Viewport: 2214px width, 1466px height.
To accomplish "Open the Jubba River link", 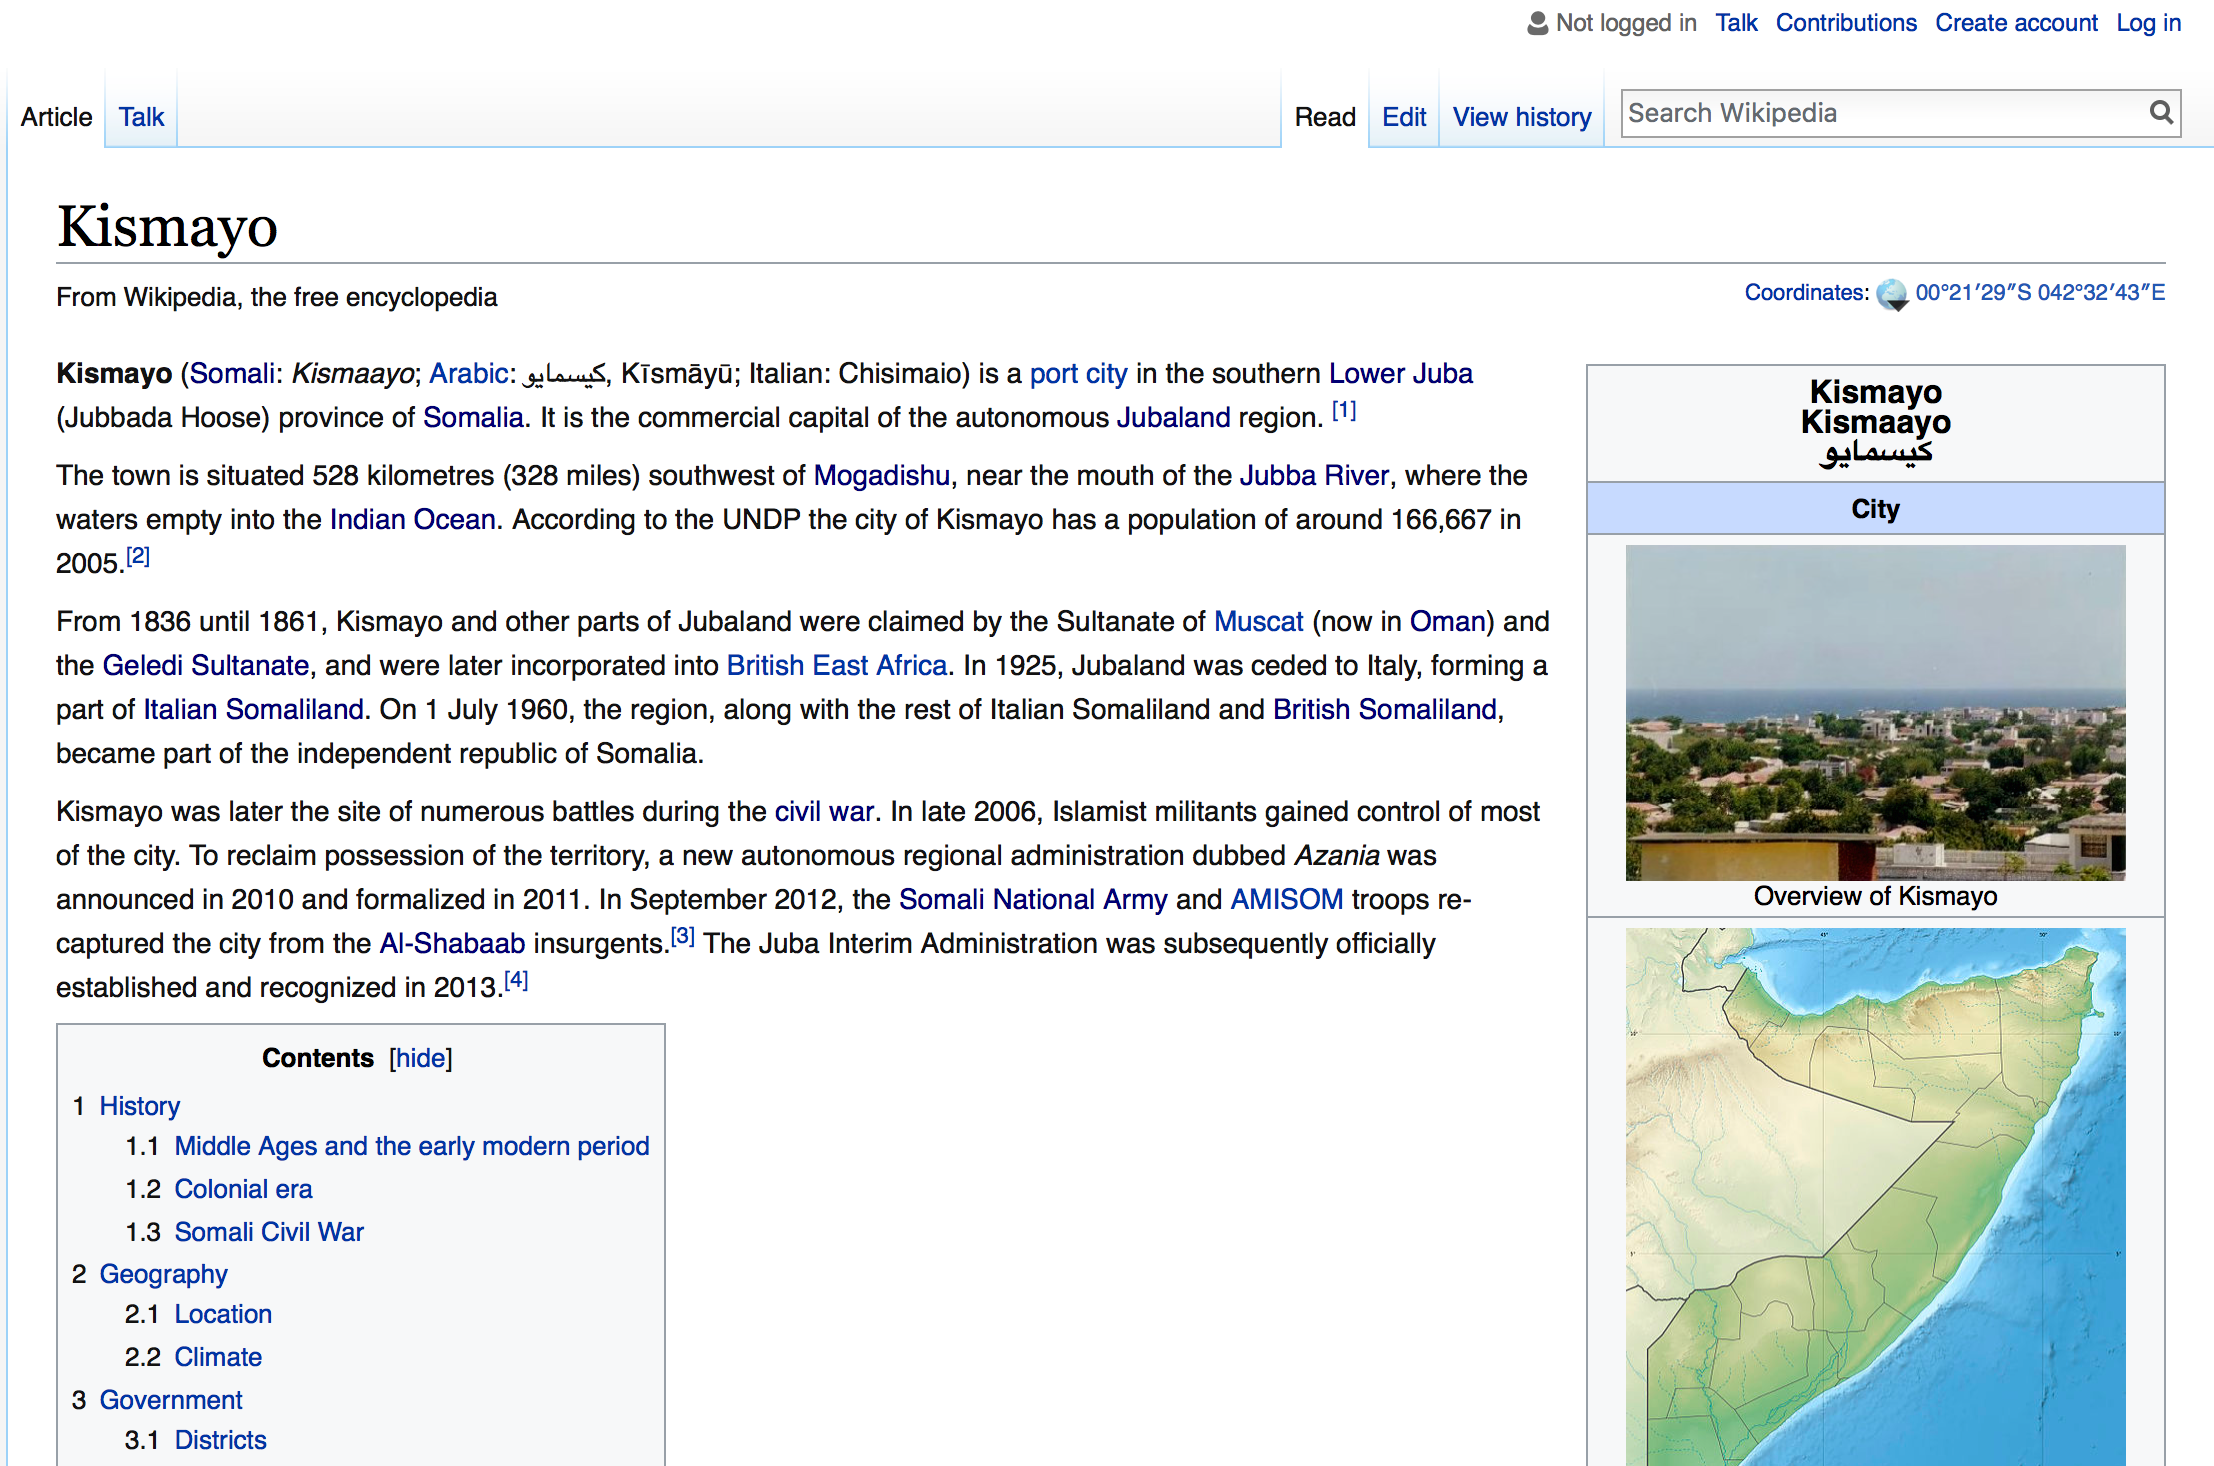I will tap(1314, 475).
